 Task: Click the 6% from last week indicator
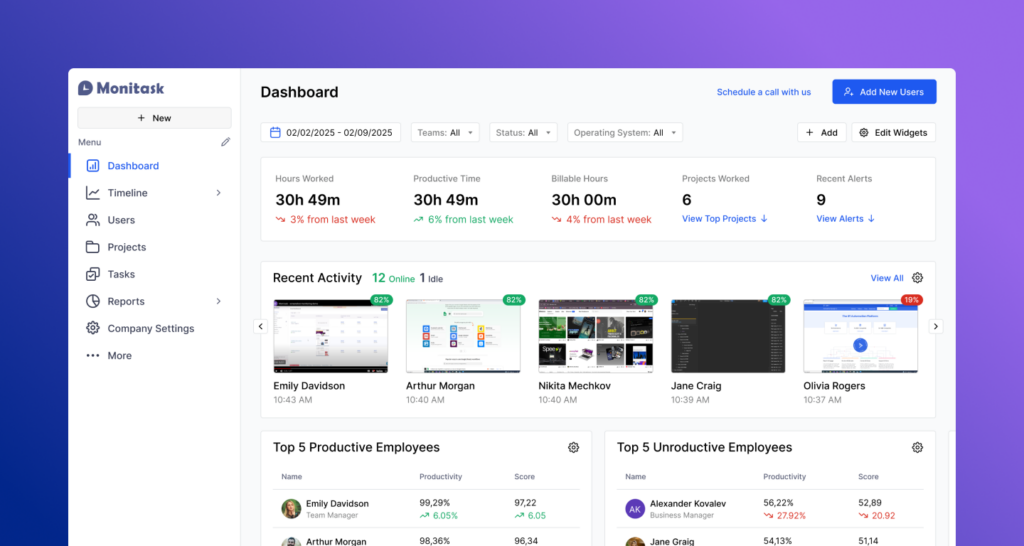tap(464, 220)
